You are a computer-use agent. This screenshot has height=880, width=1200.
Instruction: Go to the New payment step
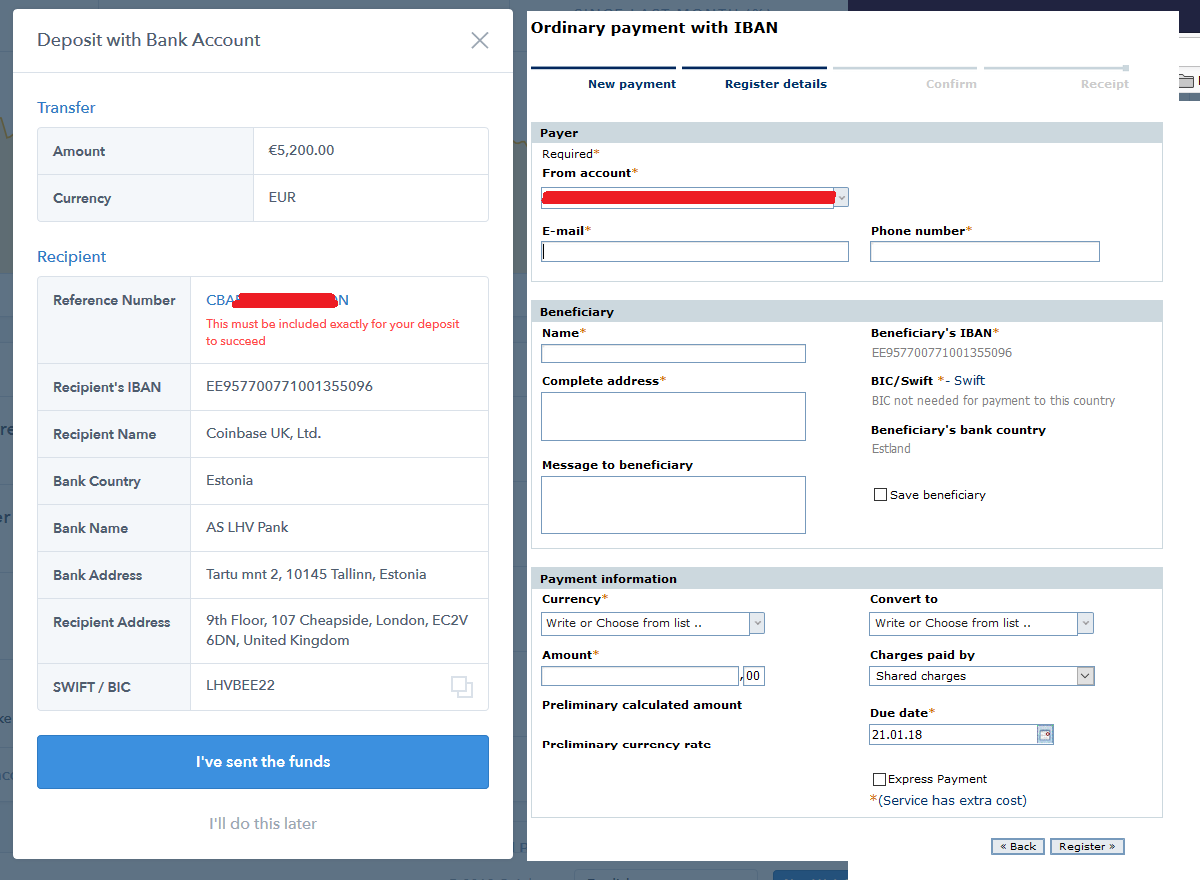tap(632, 84)
